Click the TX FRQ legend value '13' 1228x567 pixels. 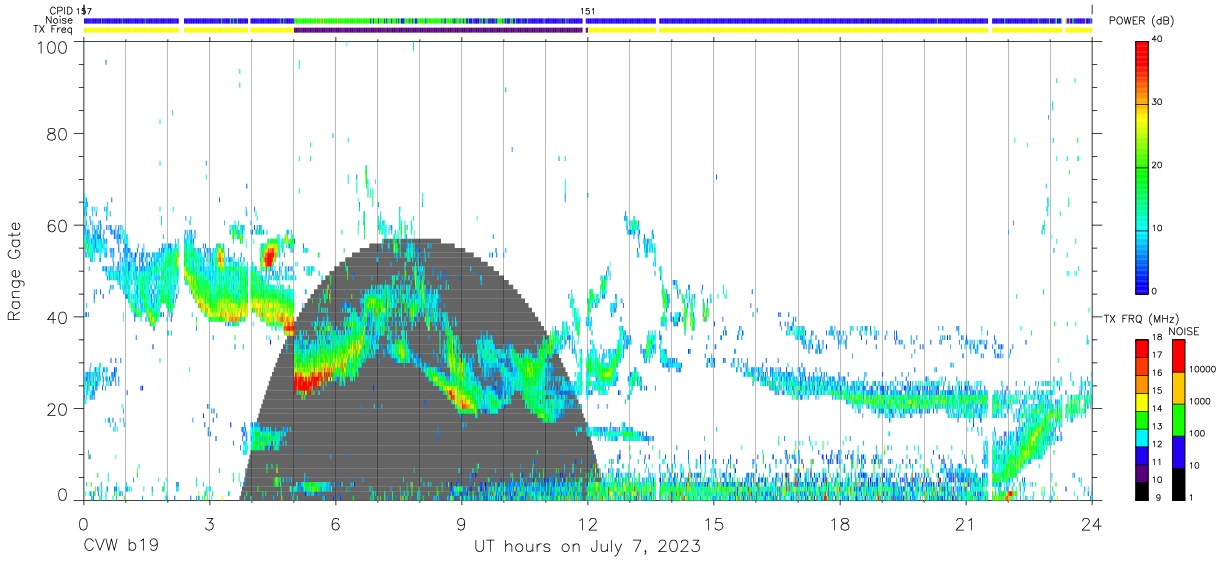(x=1156, y=427)
